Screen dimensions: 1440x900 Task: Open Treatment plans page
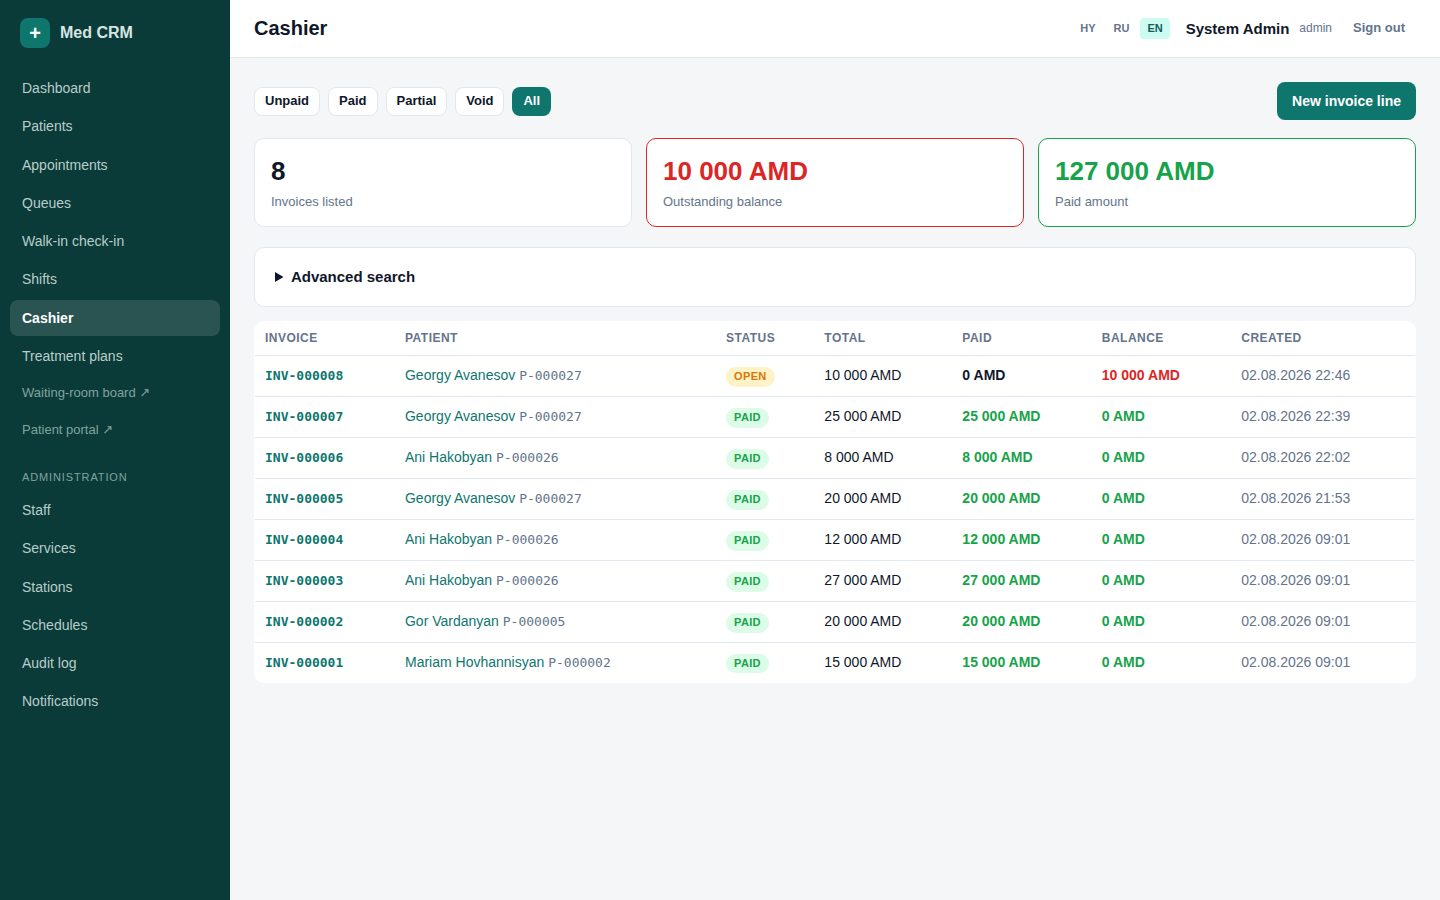tap(115, 356)
